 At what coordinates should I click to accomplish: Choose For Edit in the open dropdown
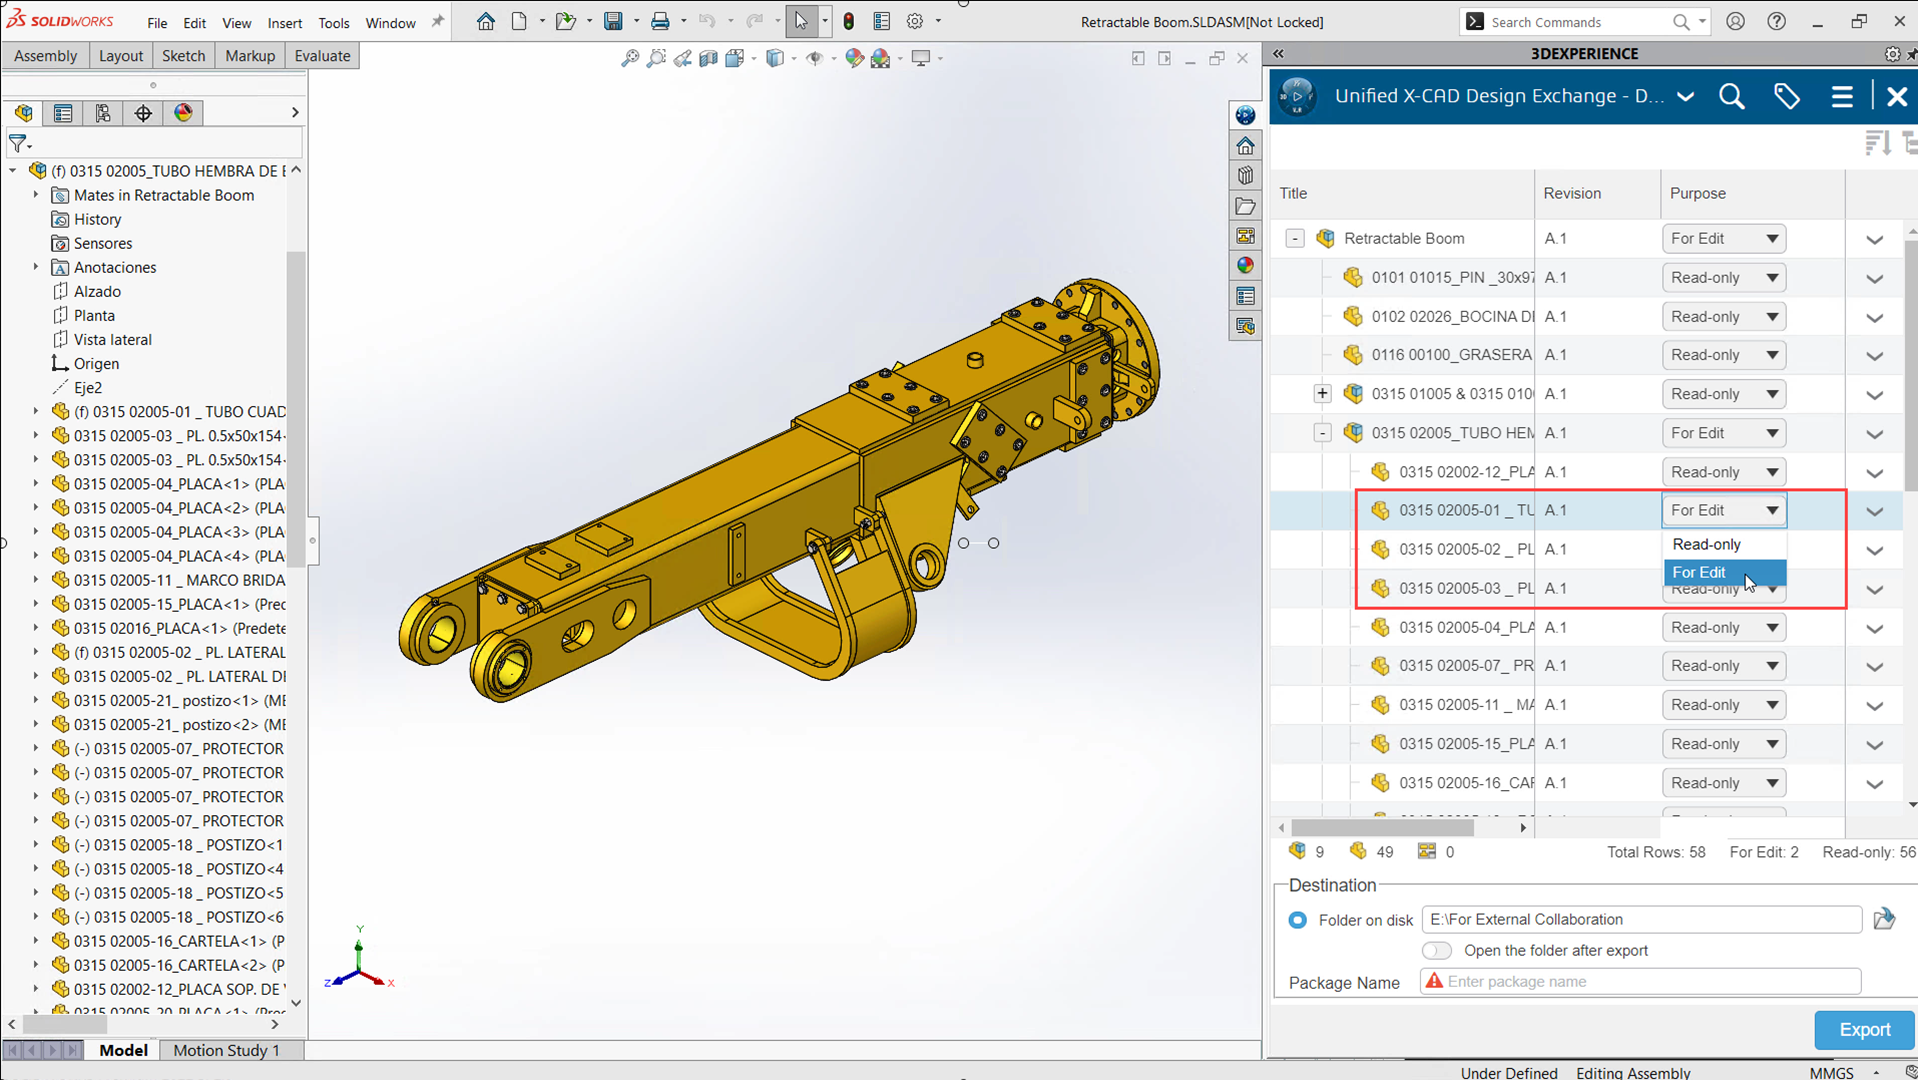[x=1699, y=572]
